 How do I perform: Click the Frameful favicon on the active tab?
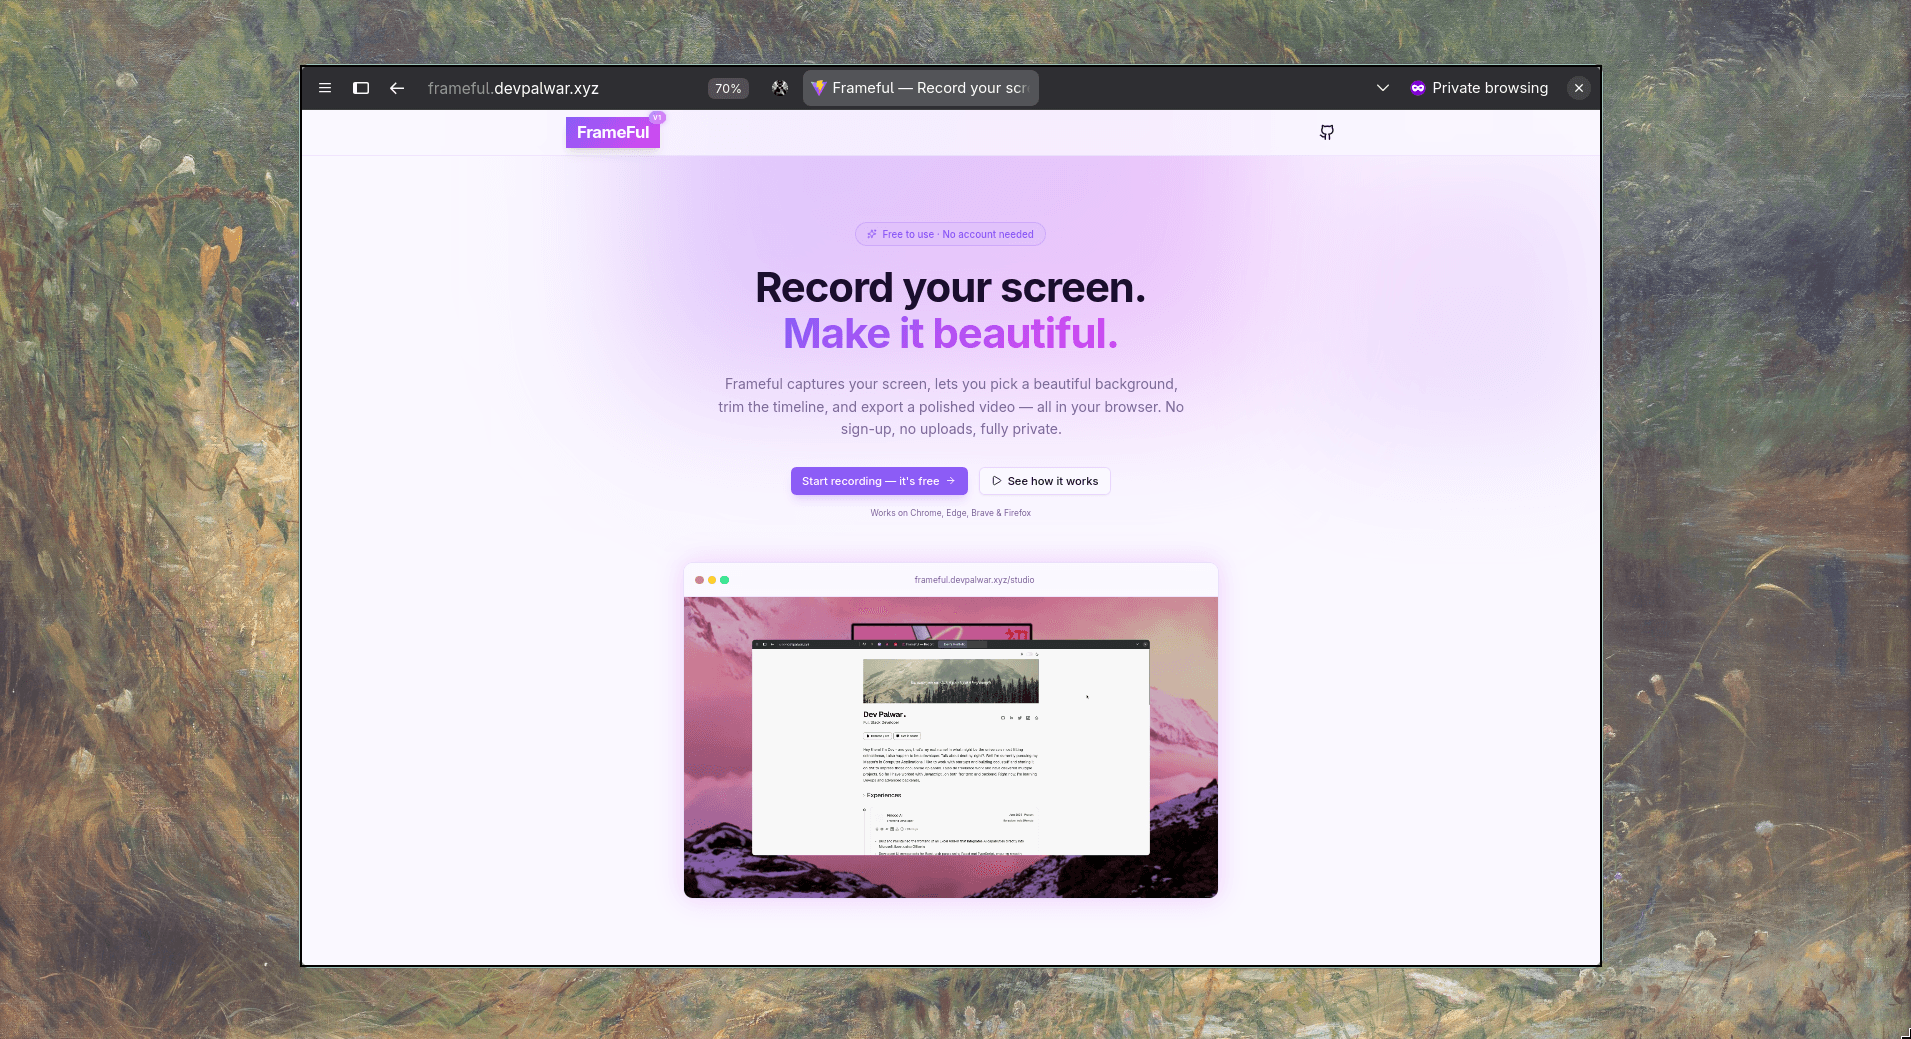click(x=819, y=88)
